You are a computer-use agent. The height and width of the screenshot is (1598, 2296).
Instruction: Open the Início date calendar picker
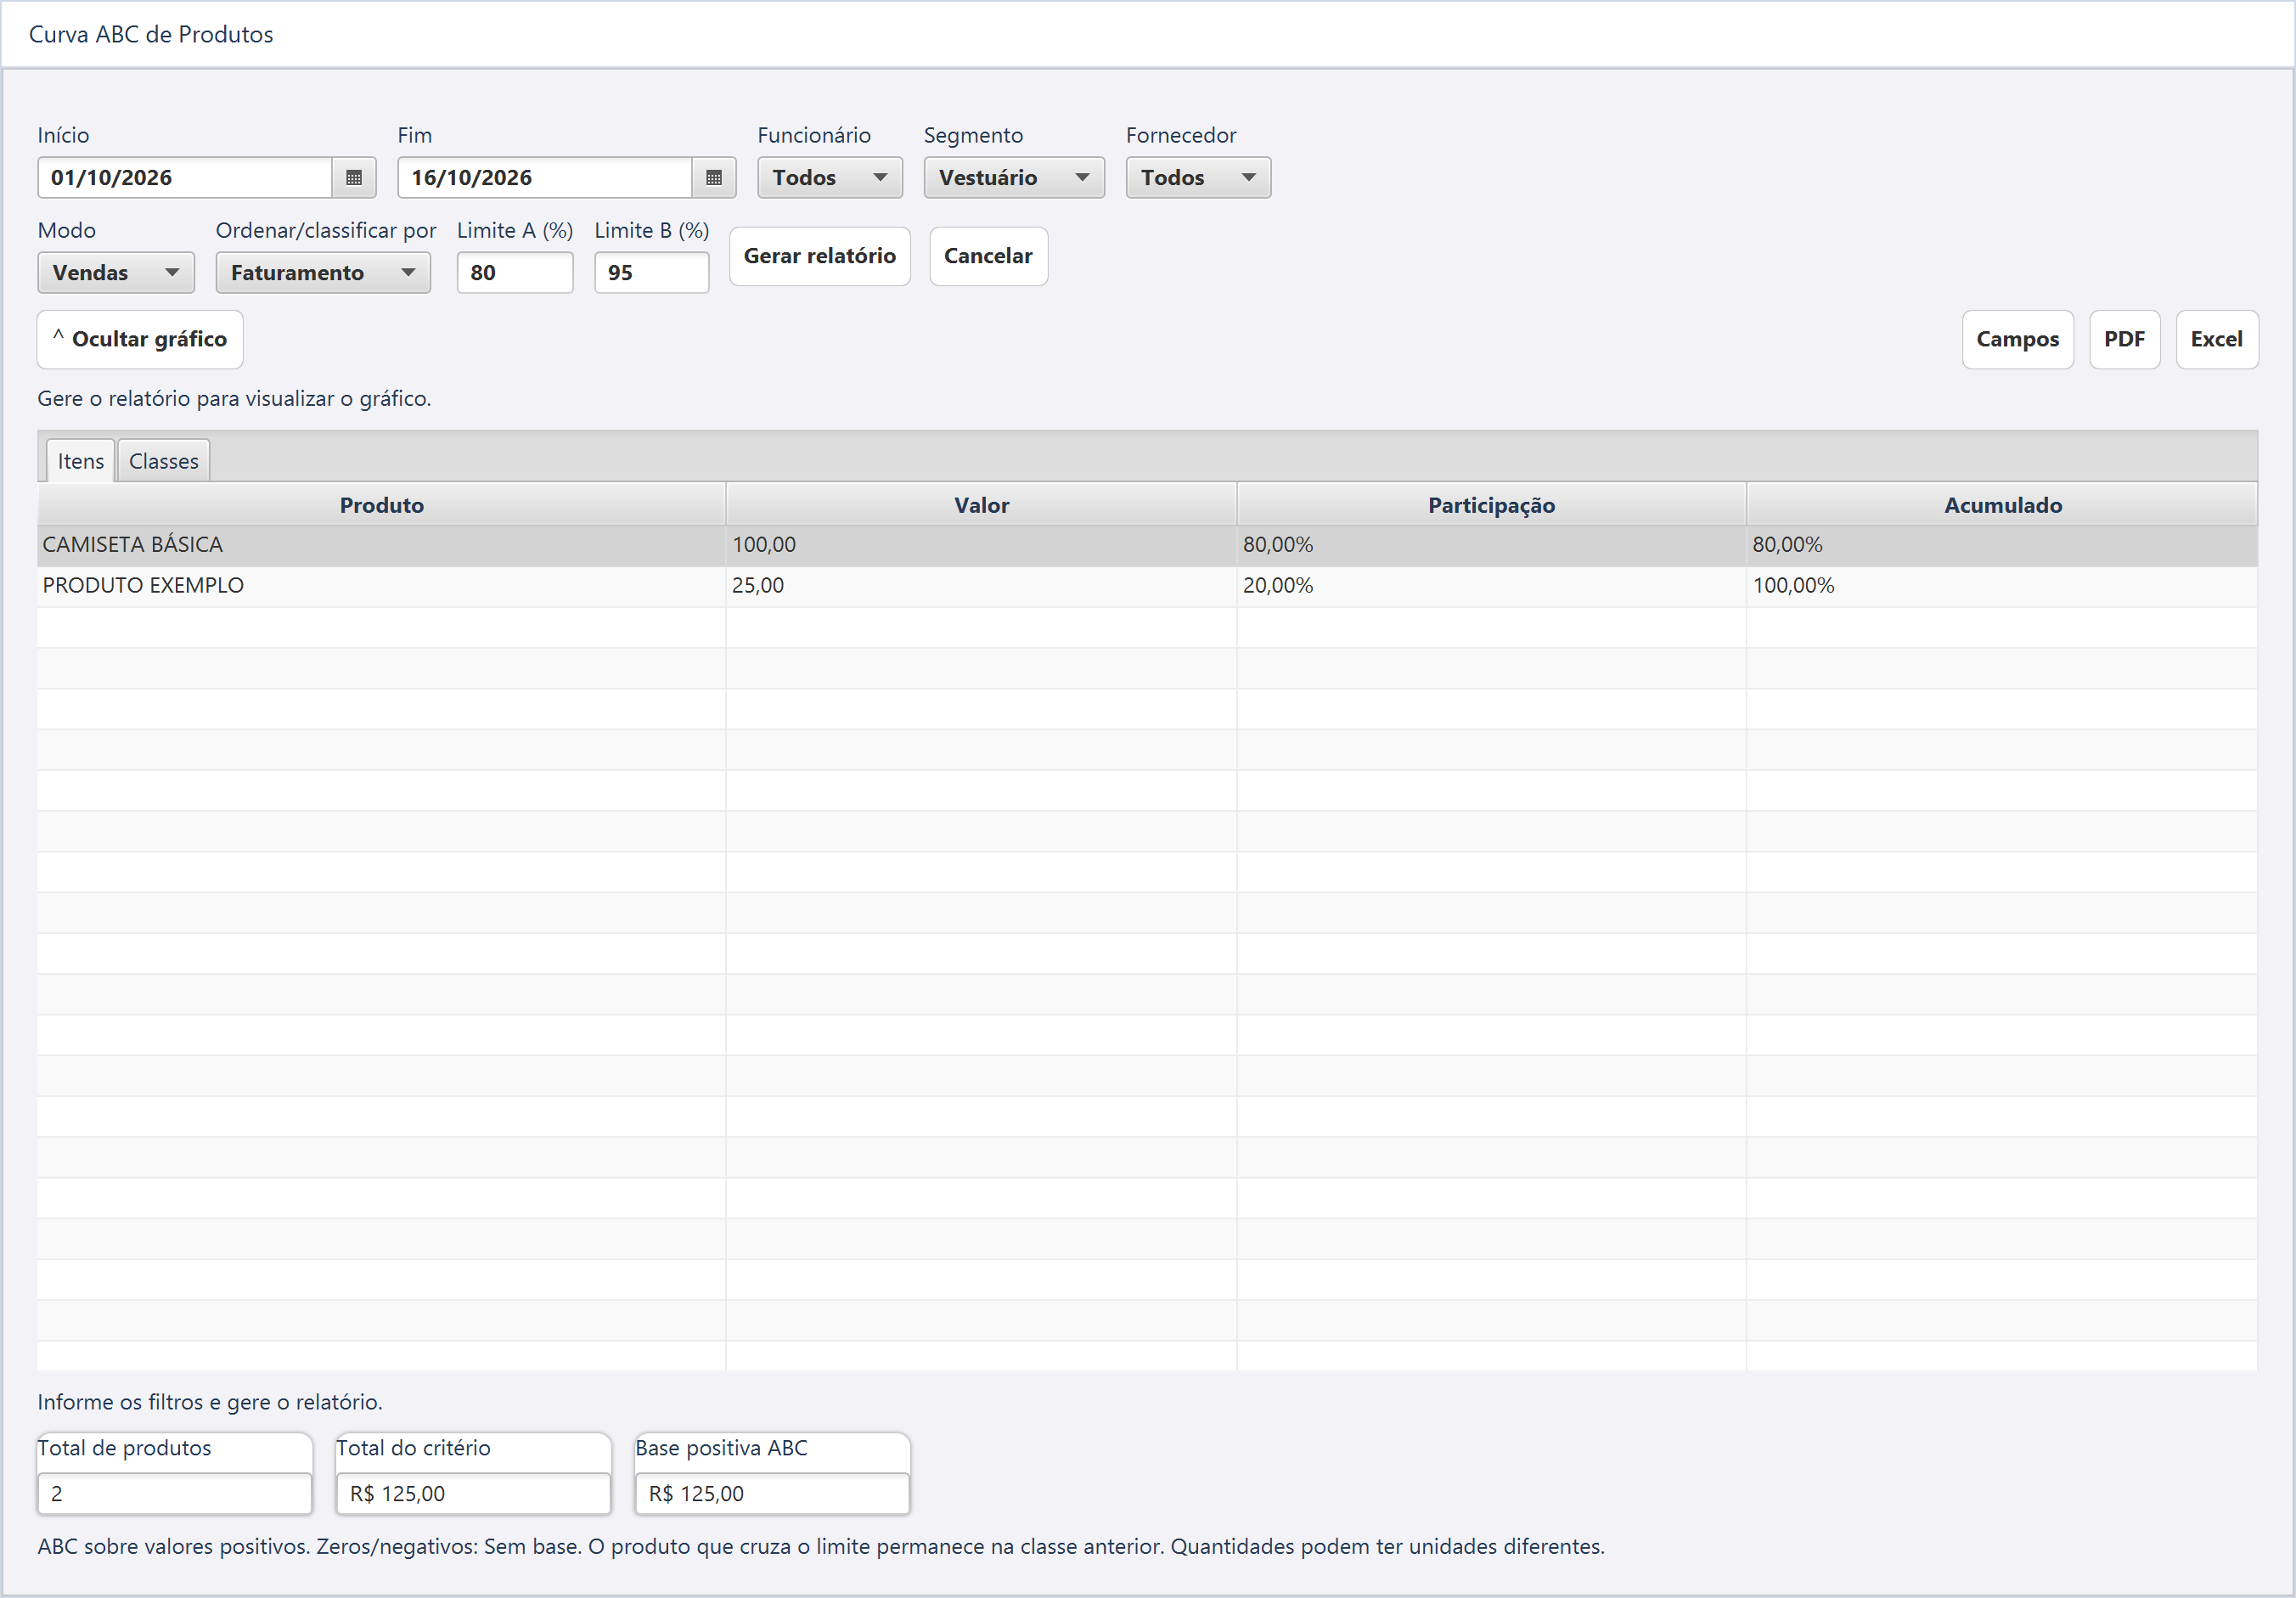pyautogui.click(x=353, y=178)
